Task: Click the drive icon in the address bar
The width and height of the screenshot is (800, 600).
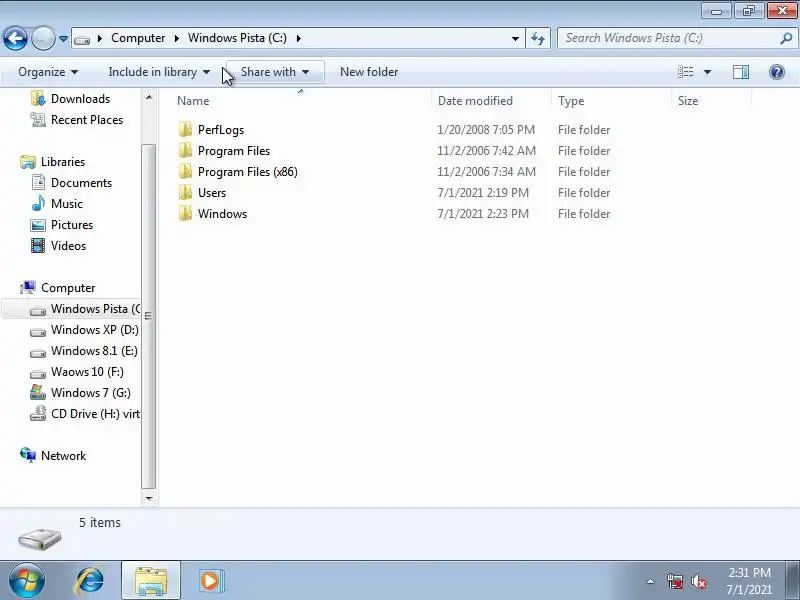Action: tap(82, 39)
